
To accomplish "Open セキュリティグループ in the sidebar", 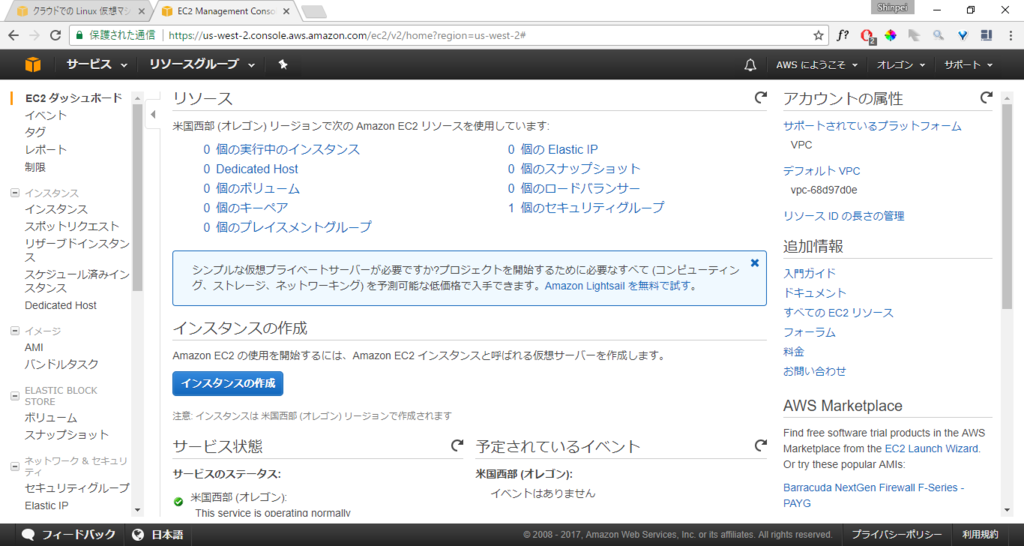I will click(x=77, y=488).
